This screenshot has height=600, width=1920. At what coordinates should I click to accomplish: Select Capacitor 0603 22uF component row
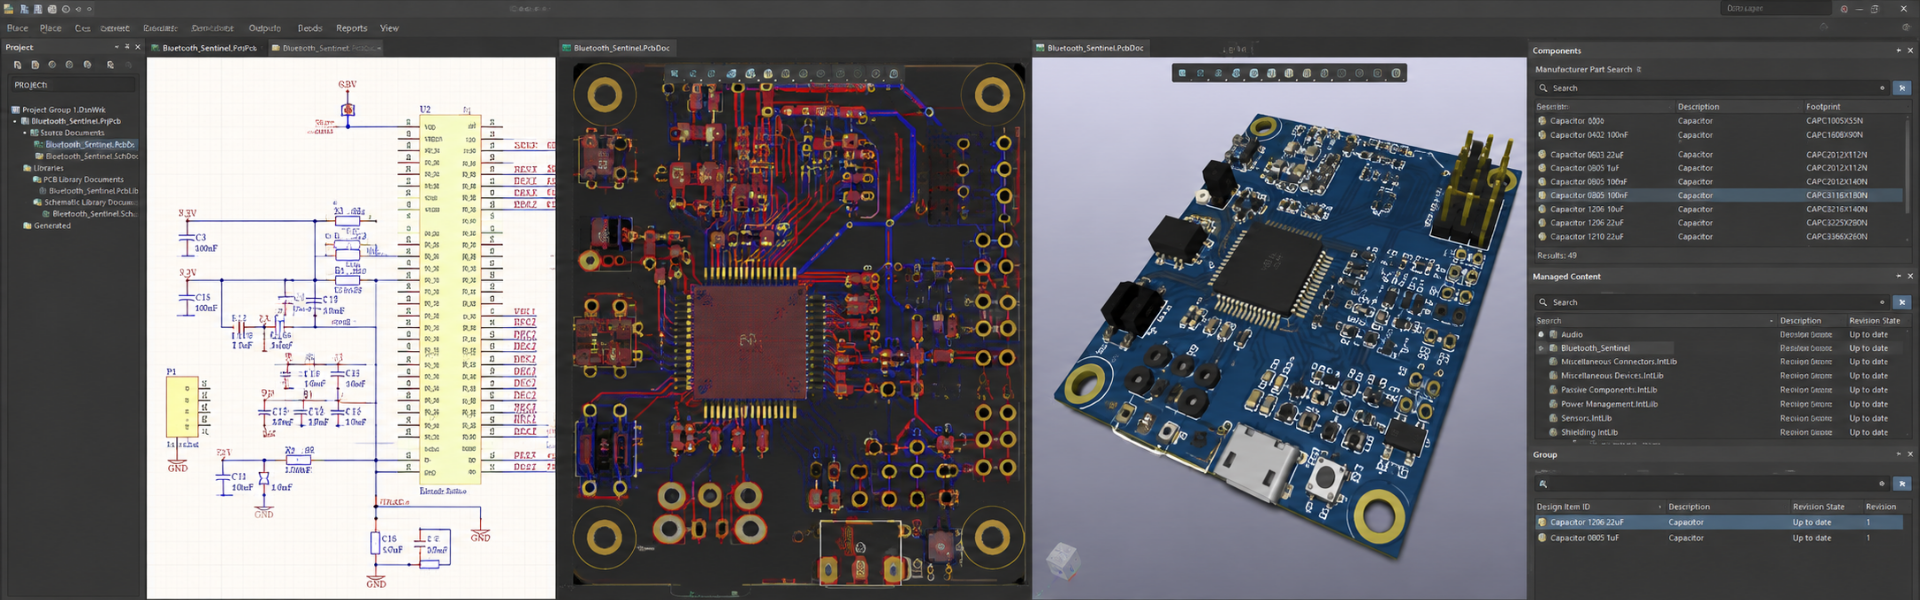click(x=1719, y=155)
